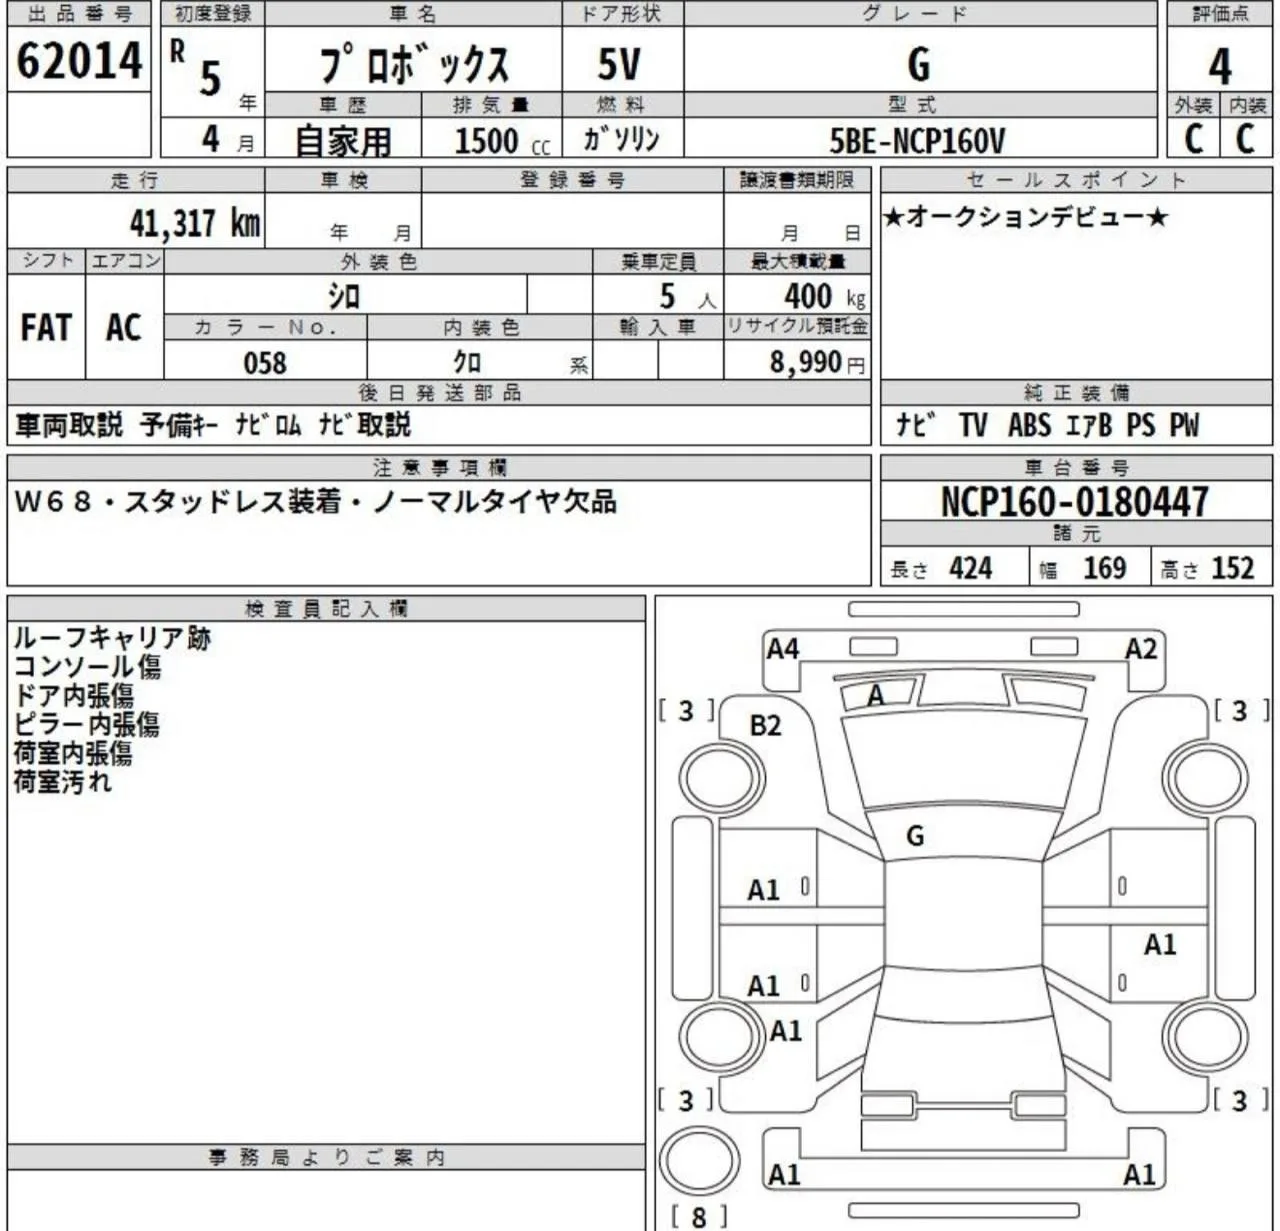Select the overall evaluation score 4
Viewport: 1280px width, 1231px height.
[1219, 66]
